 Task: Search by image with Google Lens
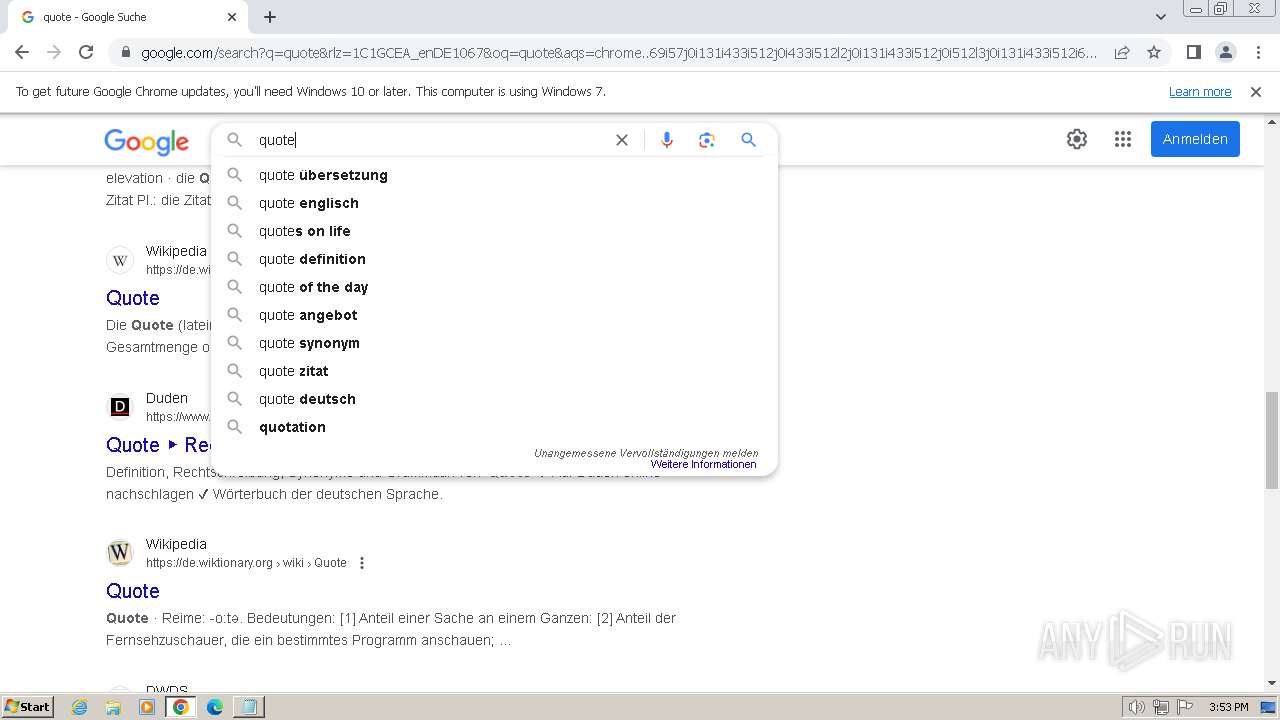click(x=707, y=140)
